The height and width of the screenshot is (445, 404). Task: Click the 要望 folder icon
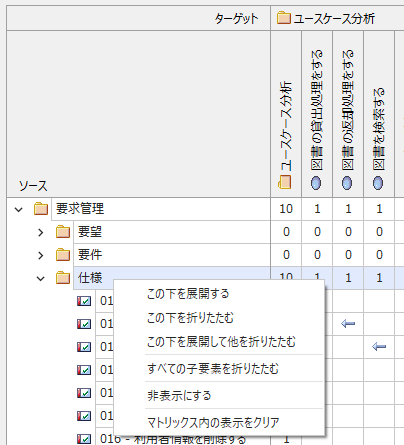(63, 232)
